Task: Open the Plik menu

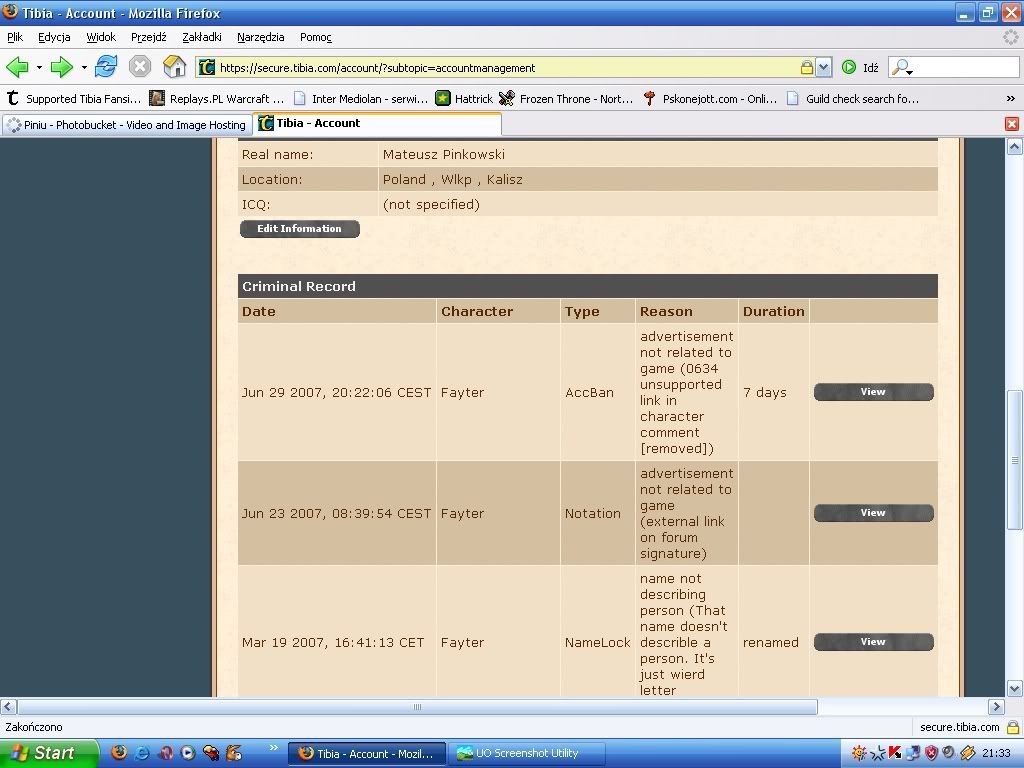Action: (x=15, y=37)
